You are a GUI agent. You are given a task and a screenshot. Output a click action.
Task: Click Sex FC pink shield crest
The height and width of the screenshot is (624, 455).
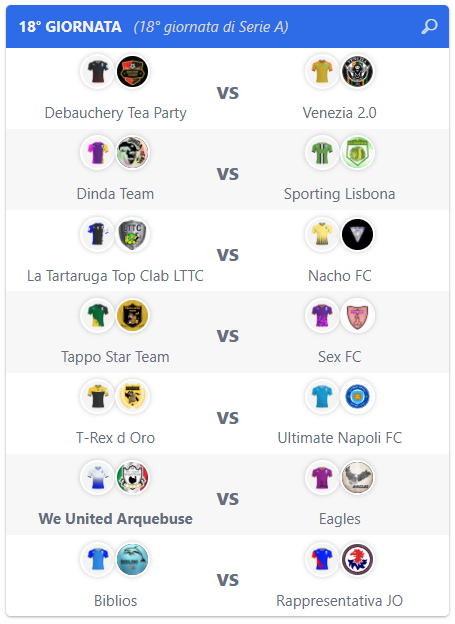(x=357, y=316)
